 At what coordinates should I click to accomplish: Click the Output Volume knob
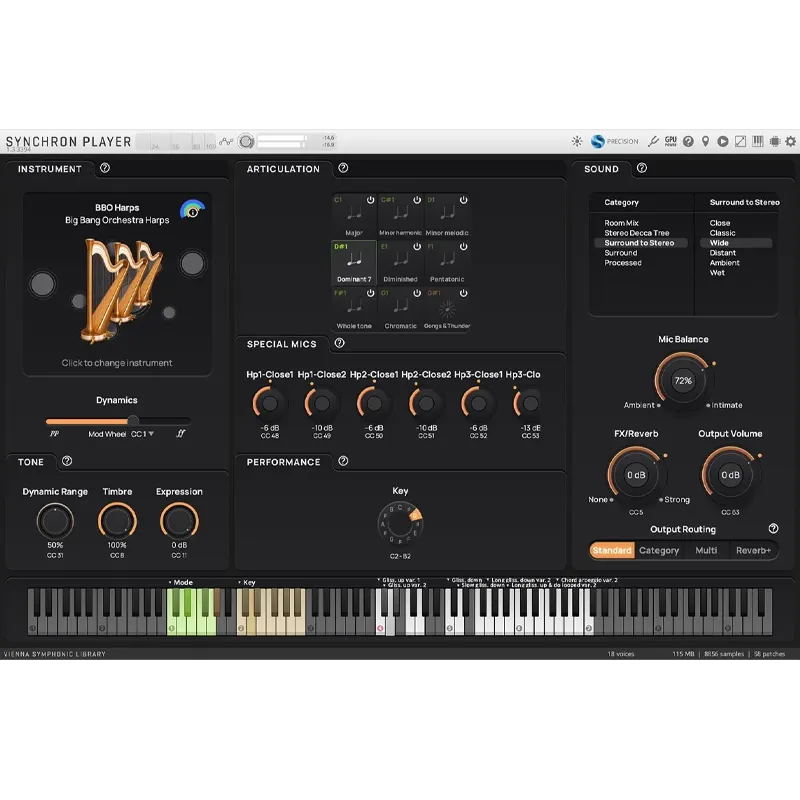tap(730, 474)
